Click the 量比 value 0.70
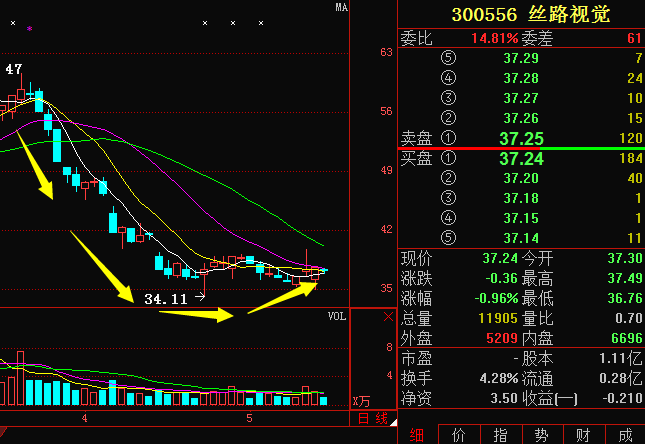The height and width of the screenshot is (444, 645). pyautogui.click(x=629, y=318)
